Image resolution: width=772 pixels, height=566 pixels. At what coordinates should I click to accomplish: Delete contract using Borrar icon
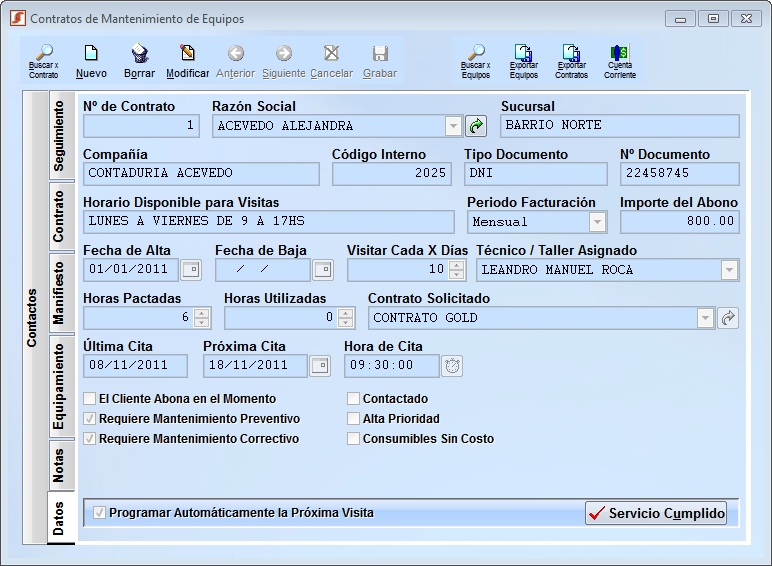139,61
